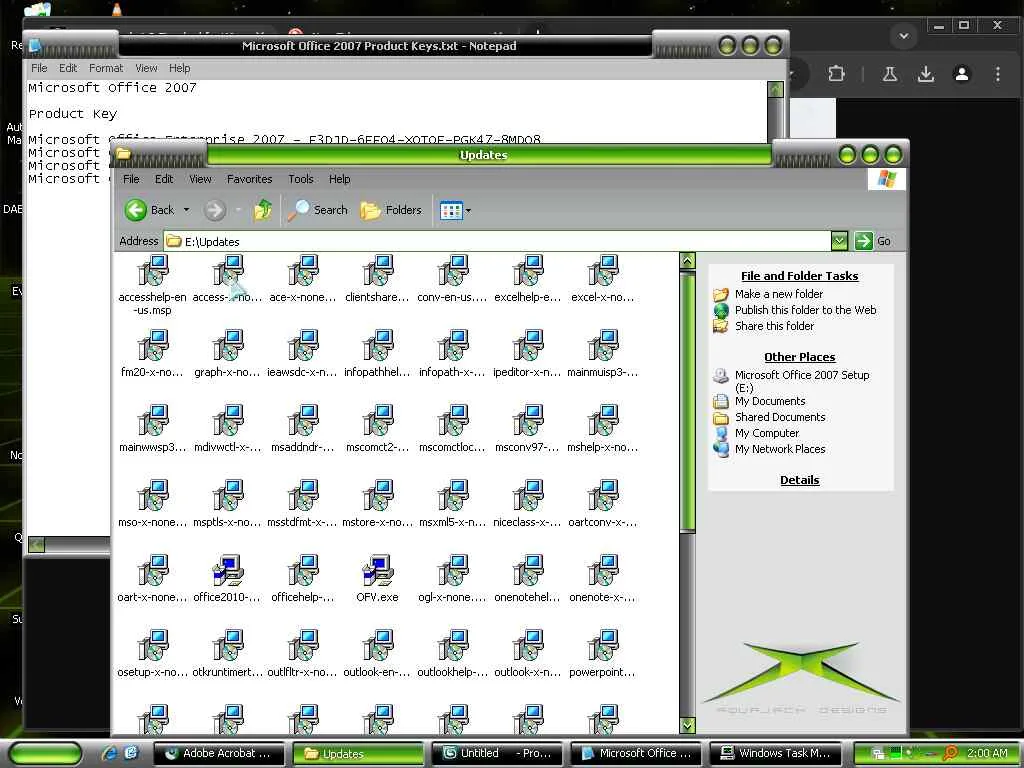Click Publish this folder to the Web

tap(805, 310)
